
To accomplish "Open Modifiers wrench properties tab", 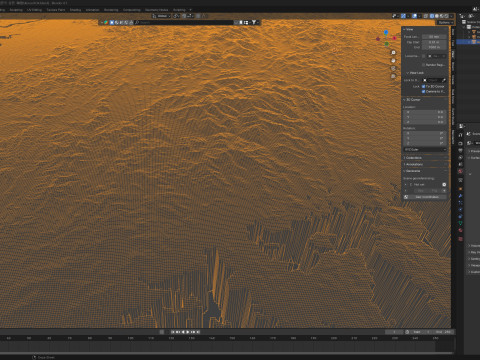I will (x=460, y=196).
